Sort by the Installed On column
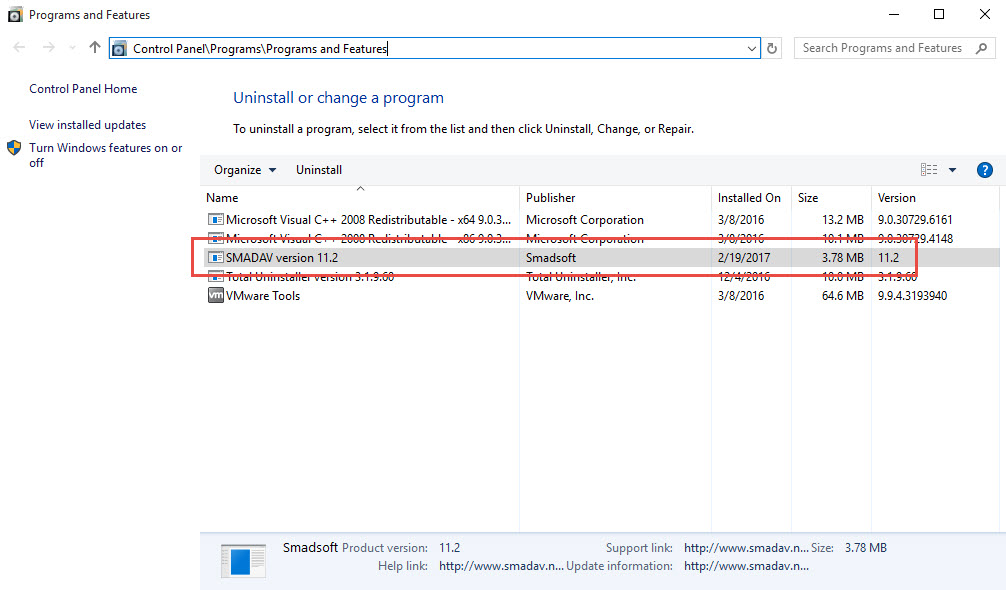Viewport: 1006px width, 590px height. pos(751,198)
